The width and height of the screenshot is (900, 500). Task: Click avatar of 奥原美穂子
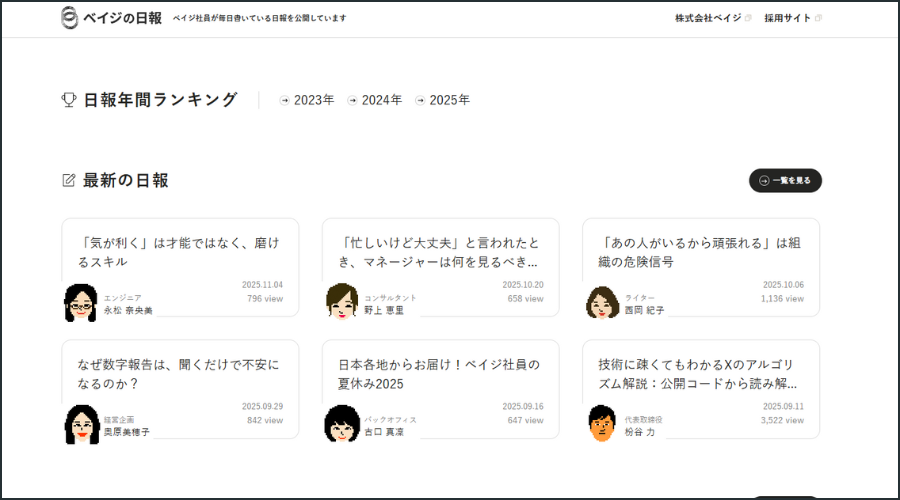[82, 424]
